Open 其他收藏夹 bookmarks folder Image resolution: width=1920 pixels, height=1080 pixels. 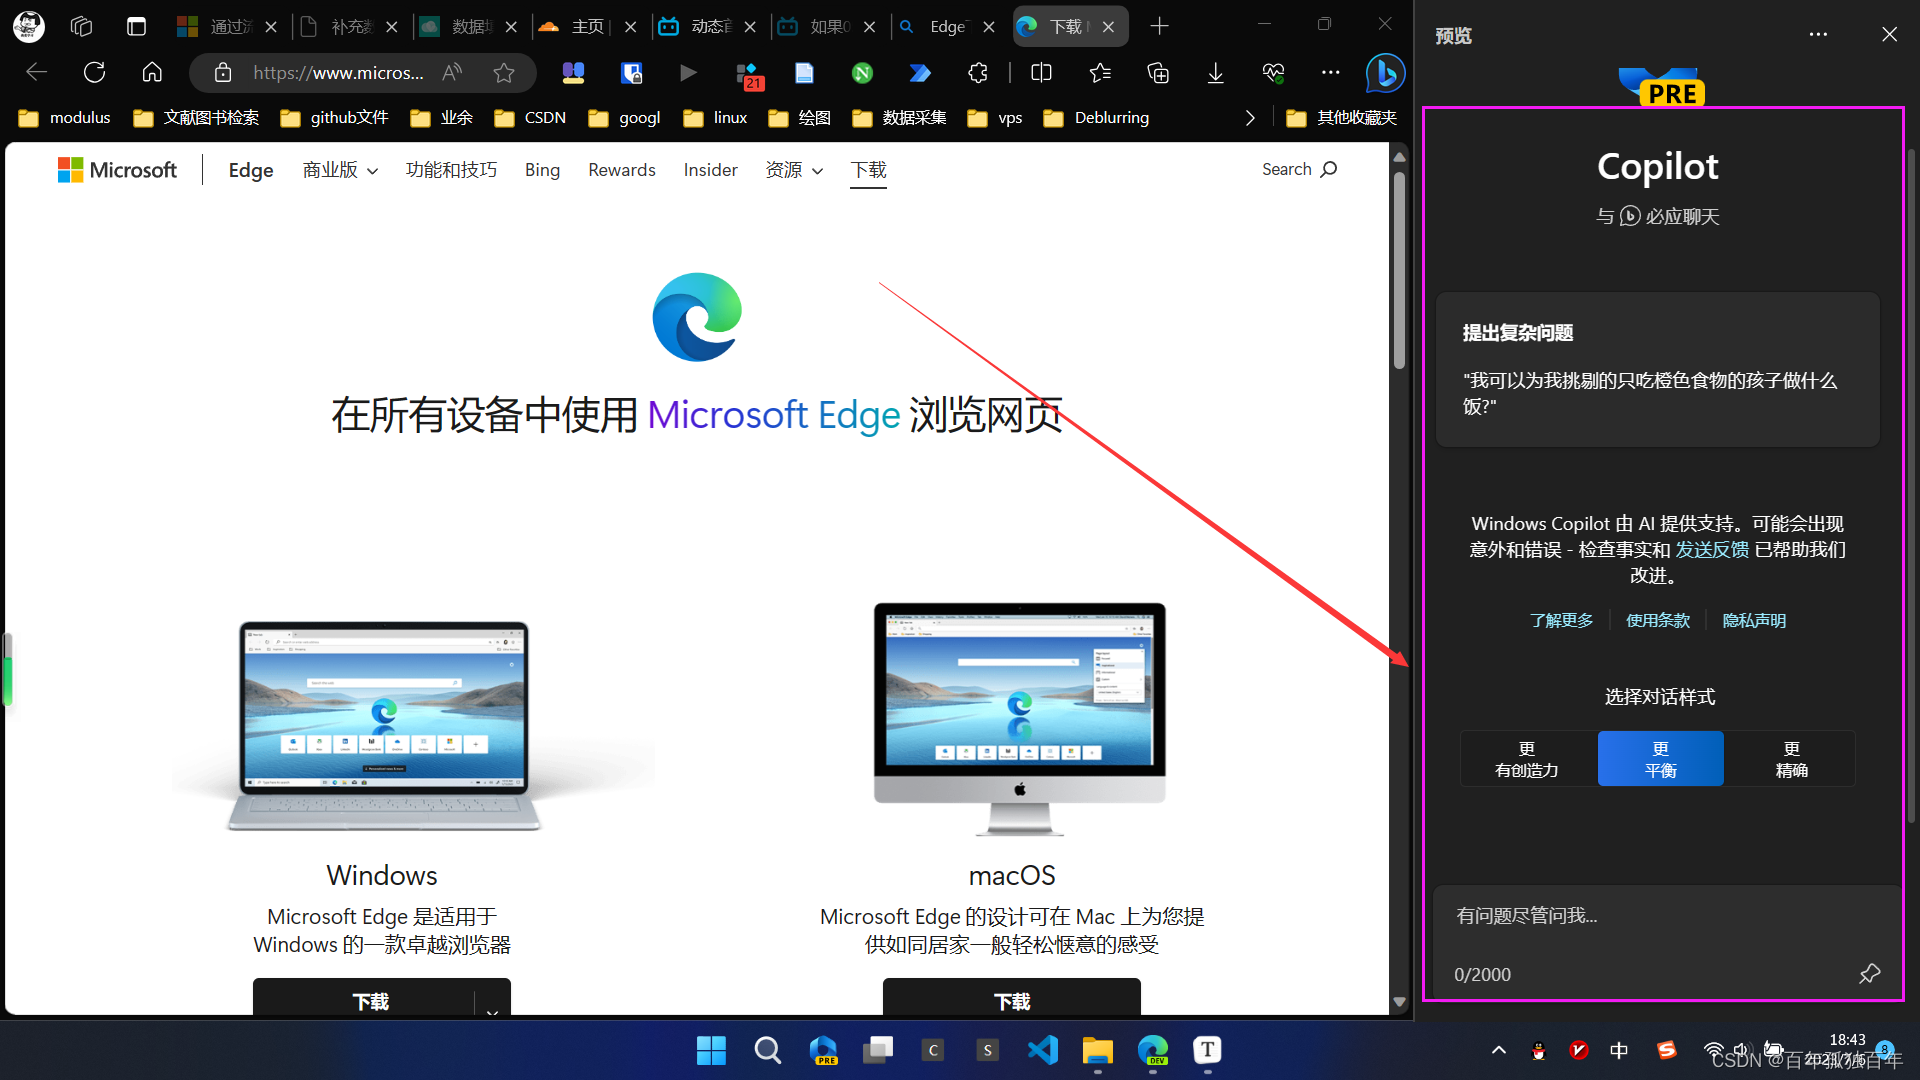[x=1341, y=118]
